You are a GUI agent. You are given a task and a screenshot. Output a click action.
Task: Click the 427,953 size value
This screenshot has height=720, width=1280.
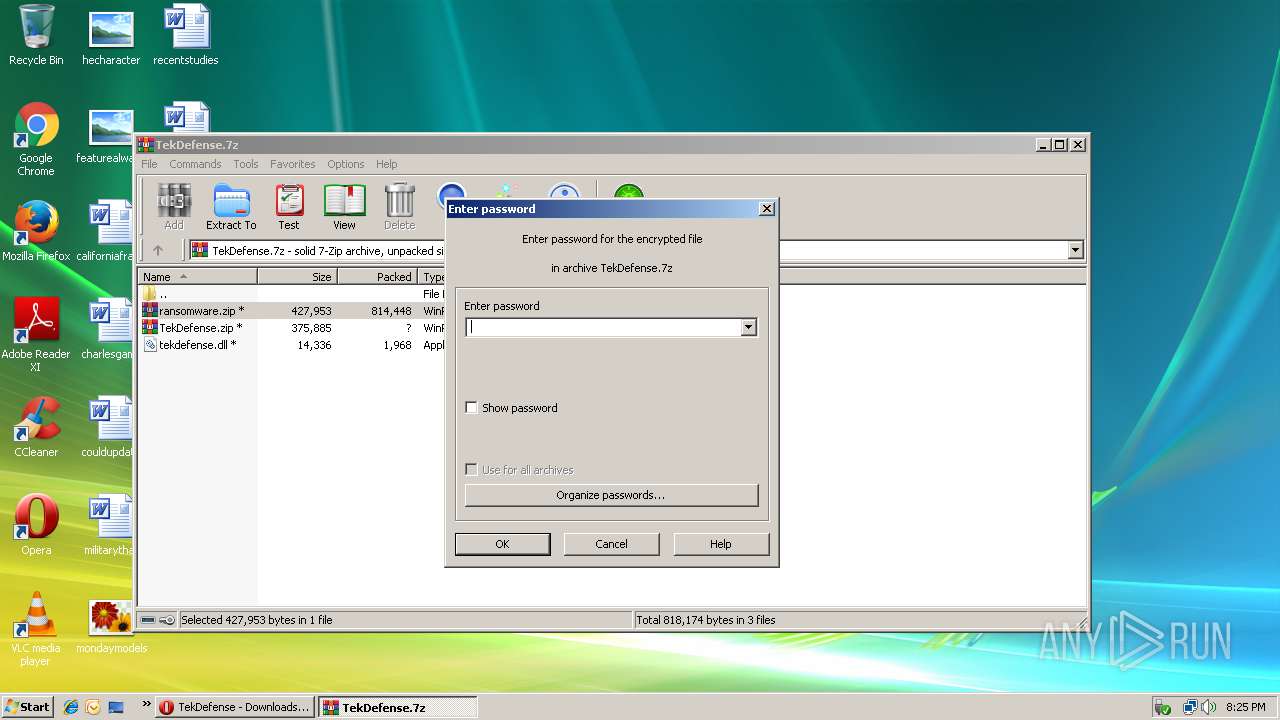(311, 311)
